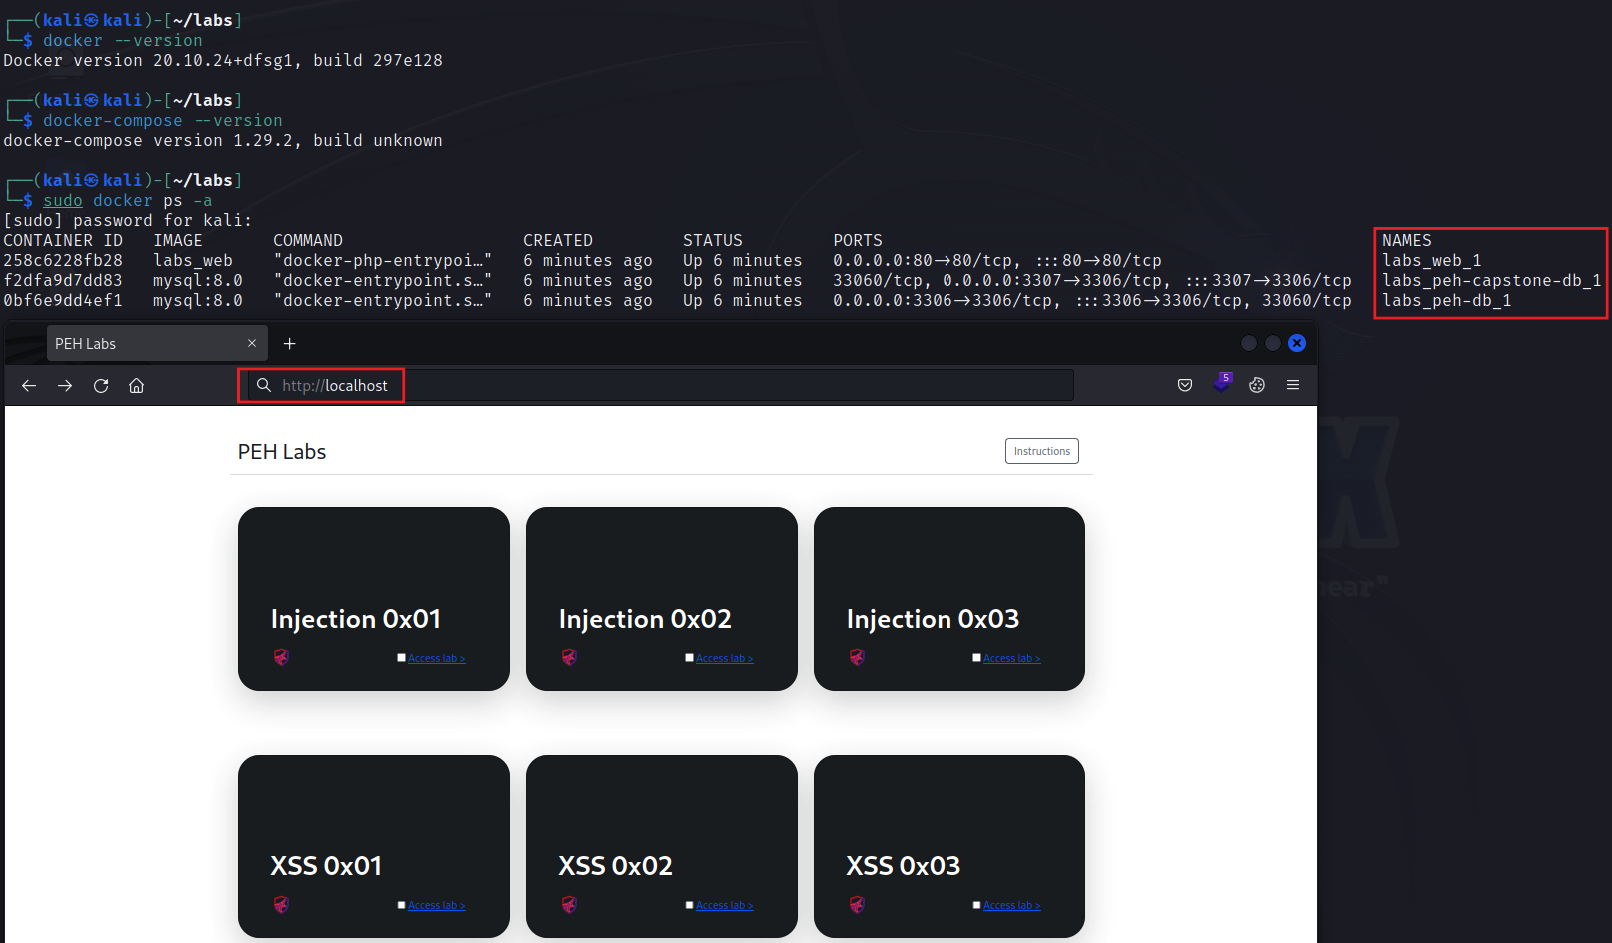
Task: Check the box next to Injection 0x01 Access lab
Action: click(x=401, y=657)
